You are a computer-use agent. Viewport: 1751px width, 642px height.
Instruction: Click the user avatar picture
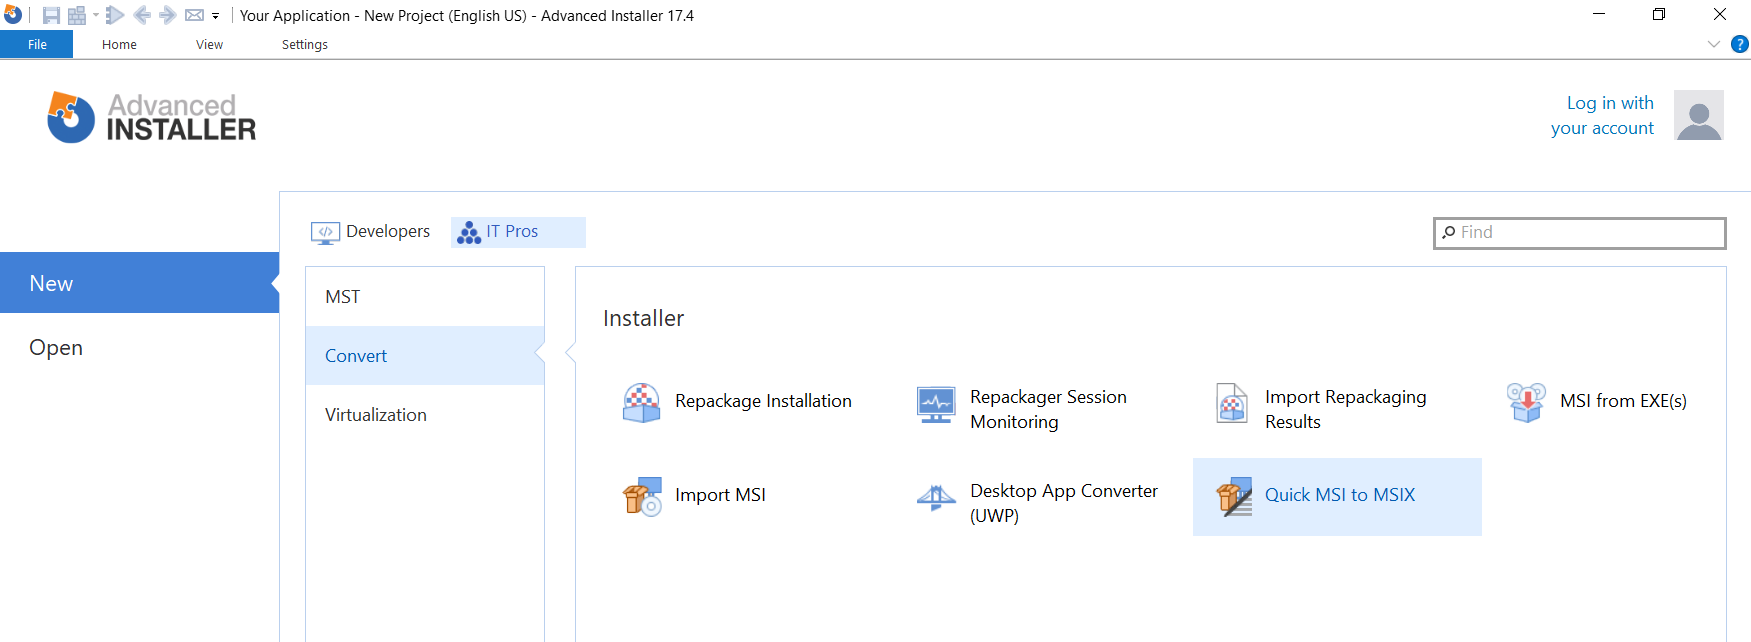pyautogui.click(x=1699, y=115)
